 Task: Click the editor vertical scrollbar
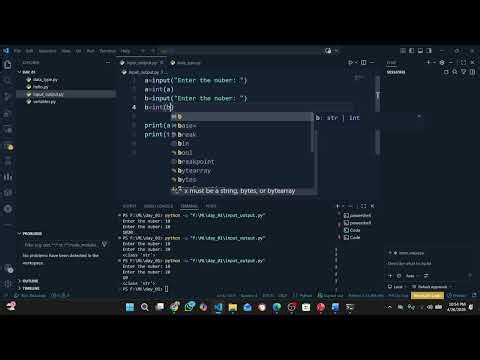pos(377,115)
